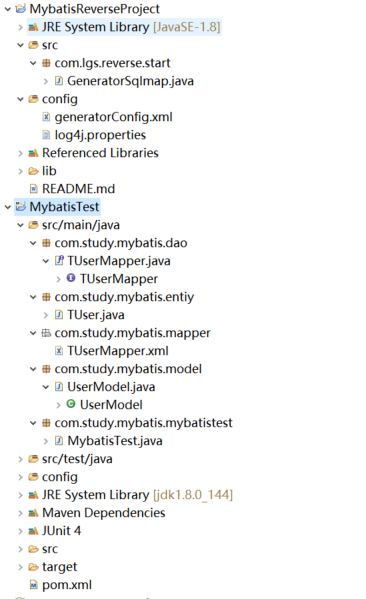
Task: Select the UserModel.java file
Action: 111,387
